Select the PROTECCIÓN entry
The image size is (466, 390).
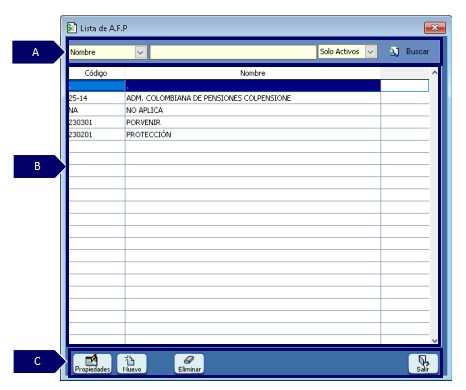coord(149,134)
